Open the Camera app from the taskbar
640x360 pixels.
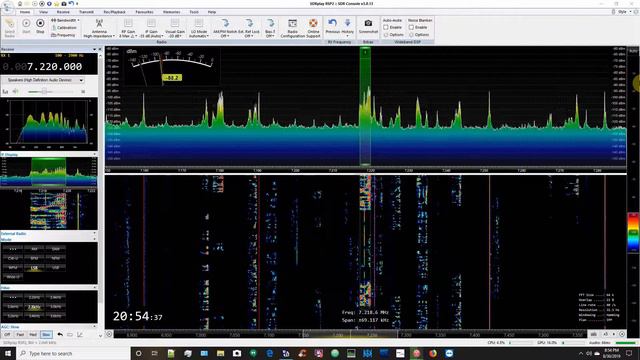pyautogui.click(x=237, y=353)
